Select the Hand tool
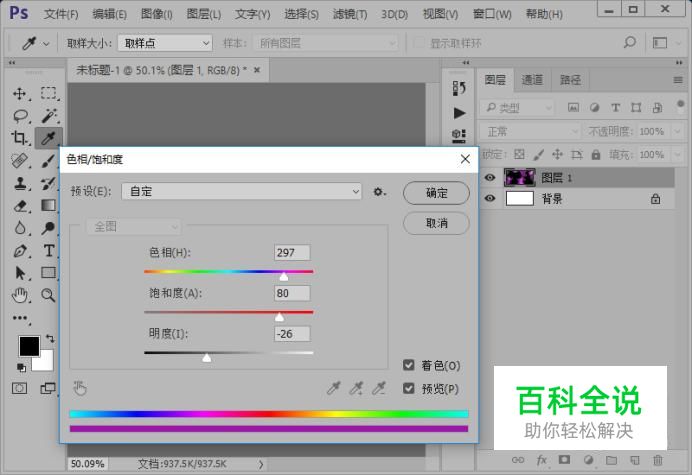The image size is (692, 475). pyautogui.click(x=20, y=295)
